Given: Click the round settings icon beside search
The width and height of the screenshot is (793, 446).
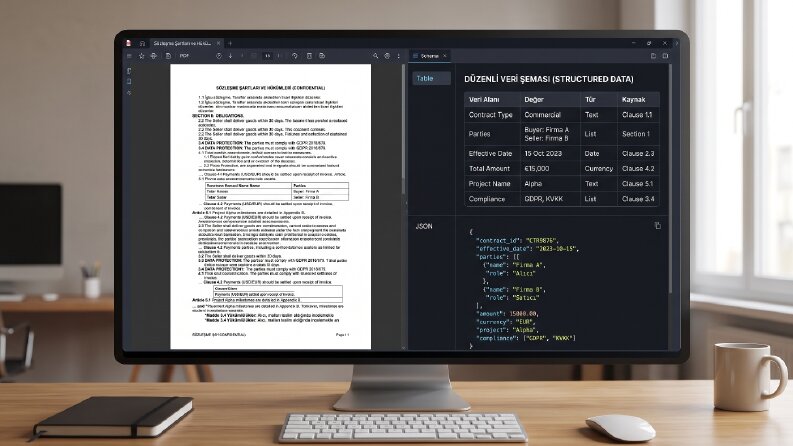Looking at the screenshot, I should (x=387, y=56).
